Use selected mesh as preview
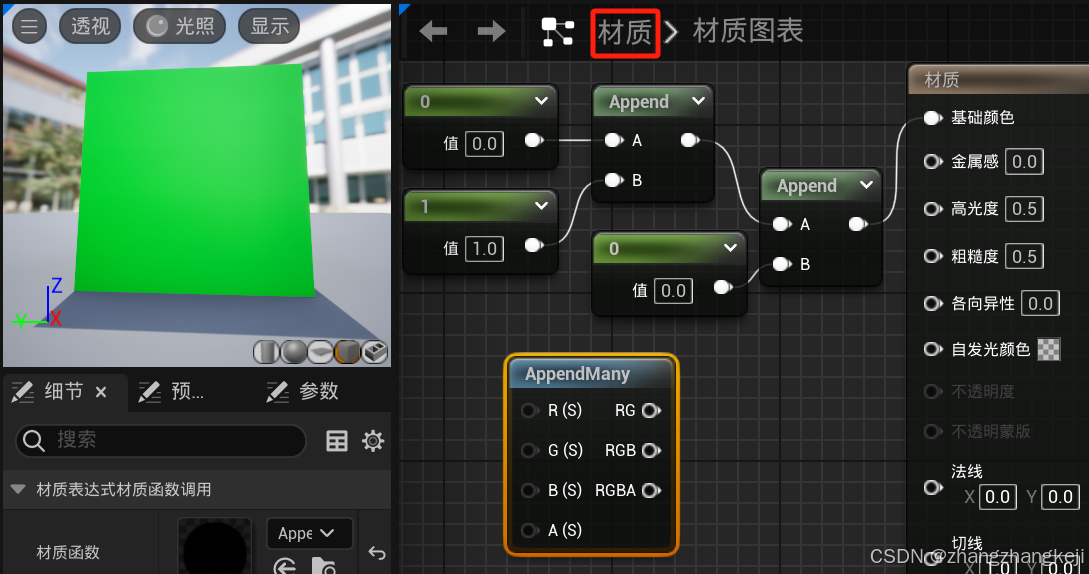 (375, 352)
